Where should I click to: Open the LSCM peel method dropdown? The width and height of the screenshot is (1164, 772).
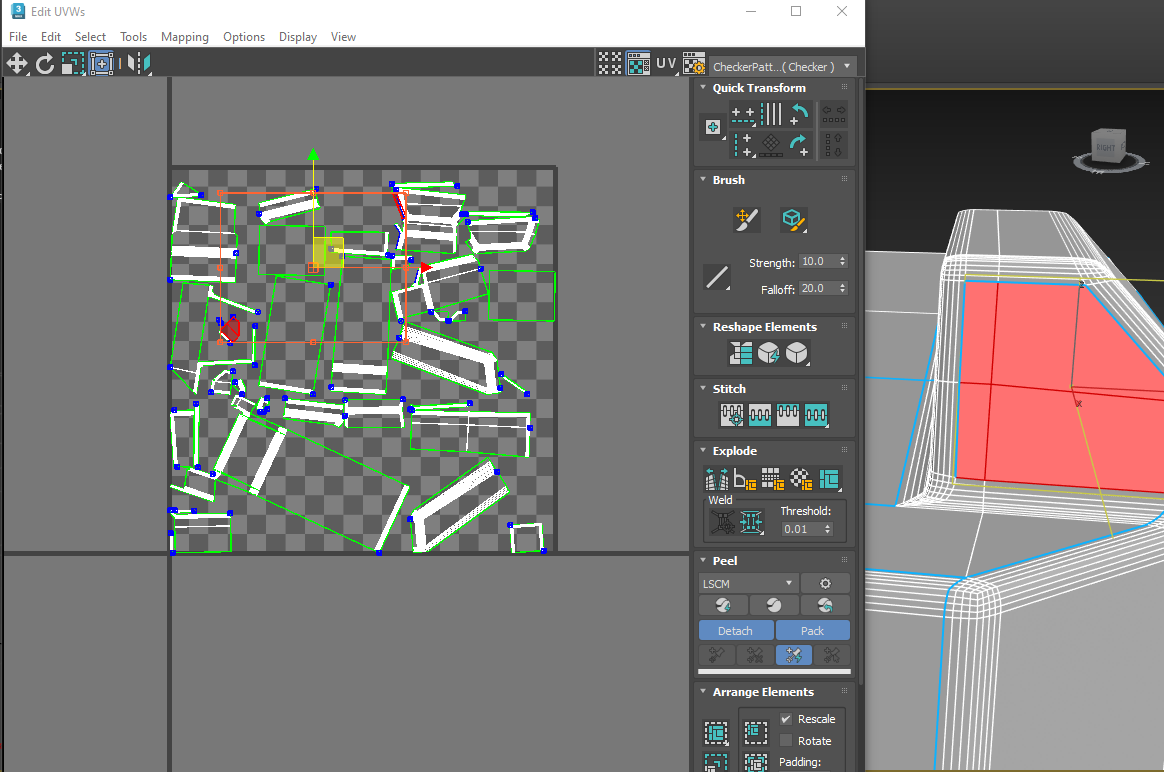747,583
